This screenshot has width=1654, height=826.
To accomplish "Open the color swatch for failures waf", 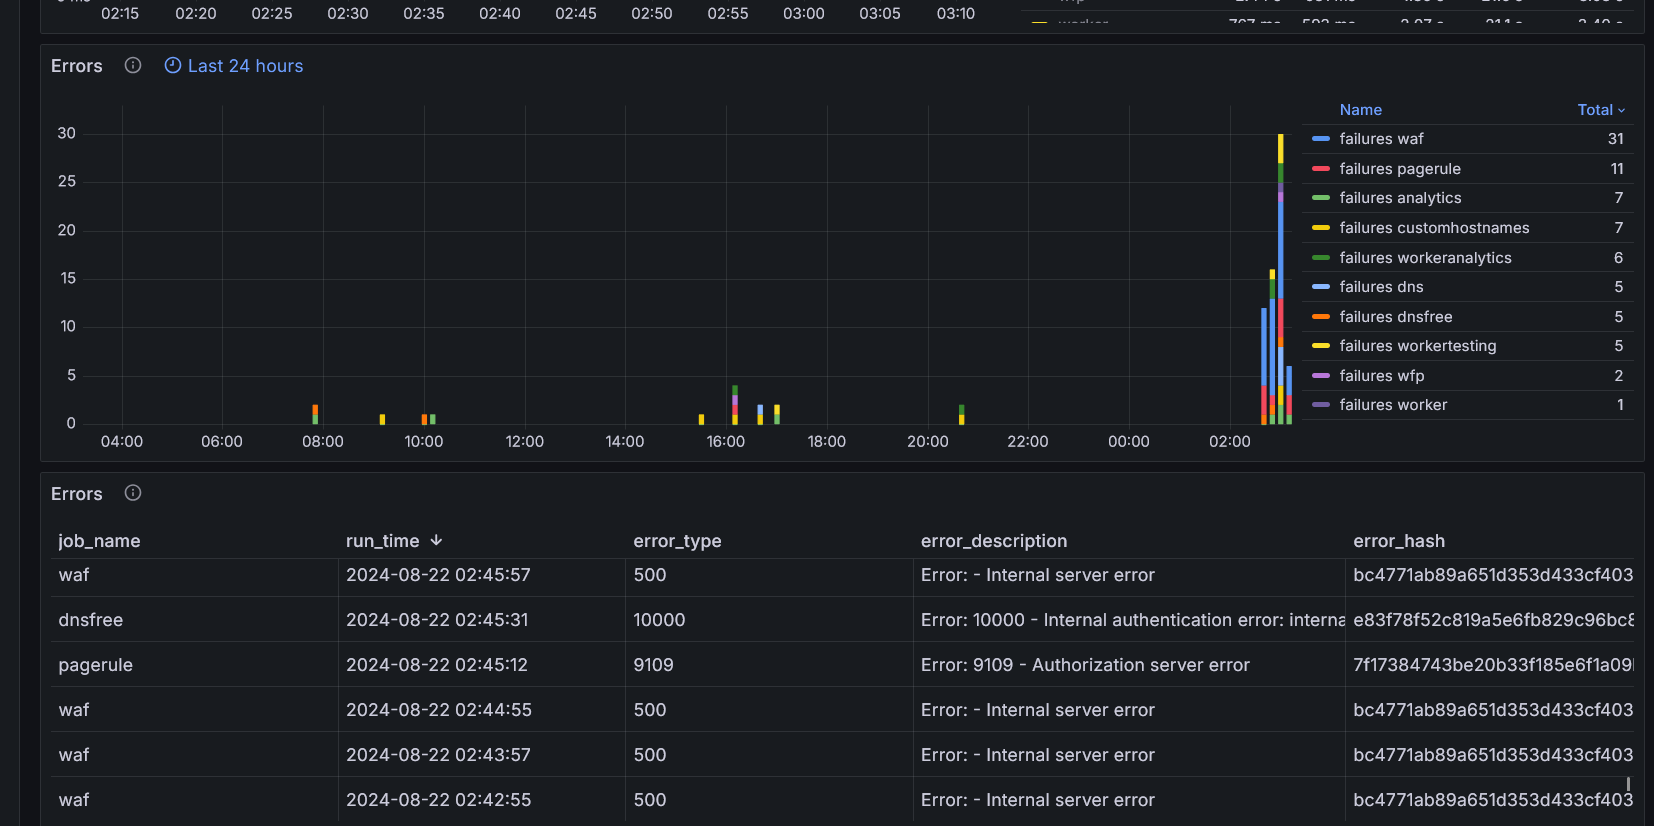I will [x=1321, y=139].
